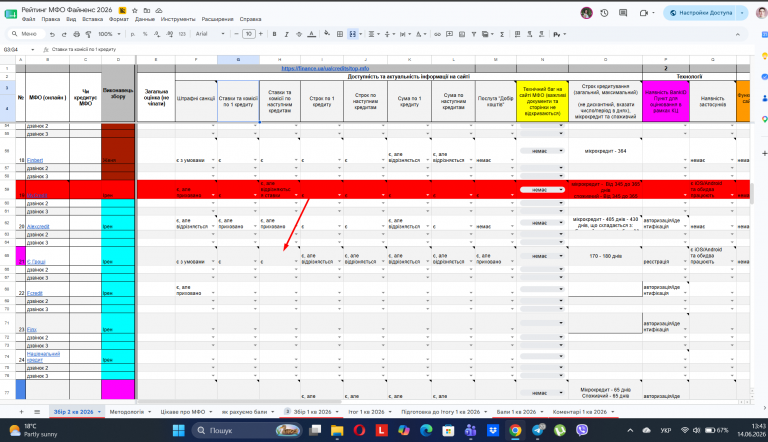Switch to the Методологія sheet tab
Image resolution: width=768 pixels, height=442 pixels.
click(127, 412)
